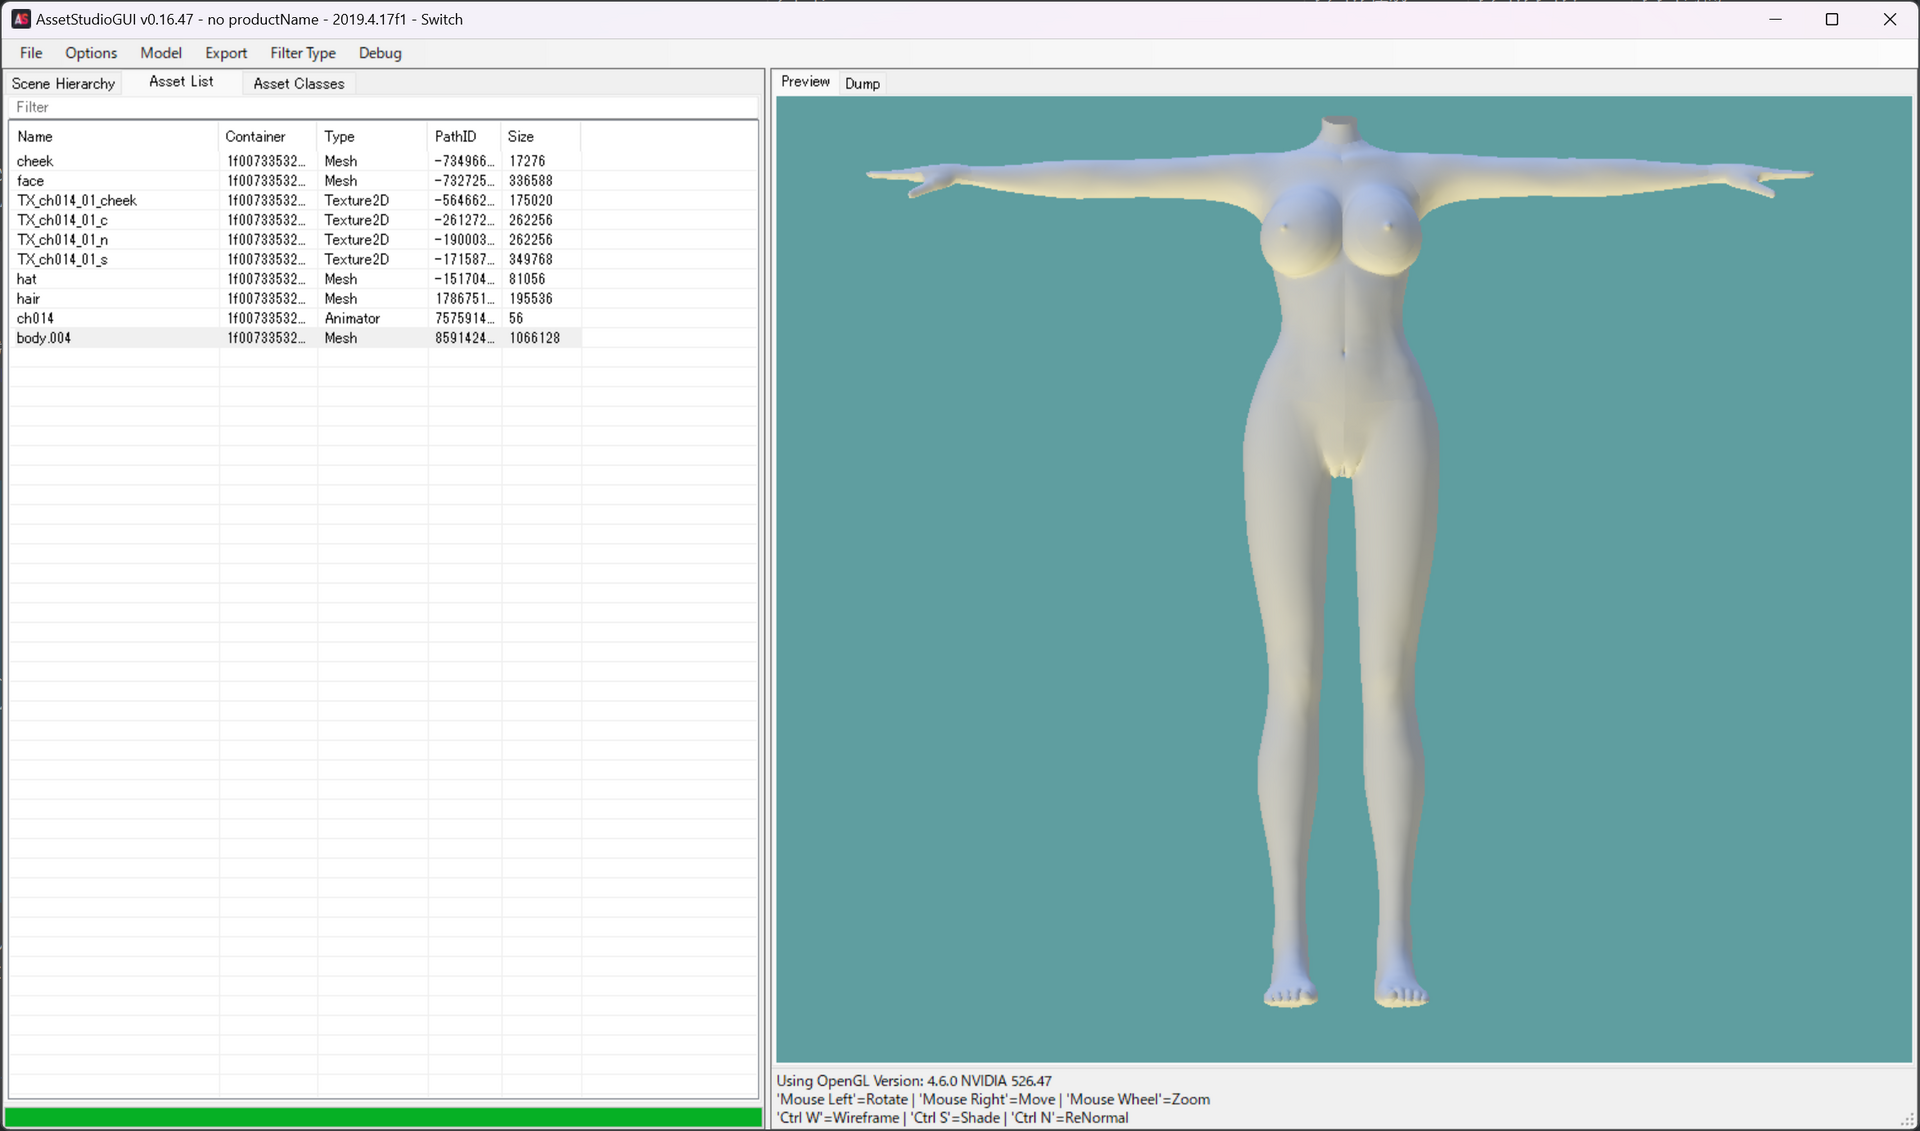Click the PathID cell 1786751...
This screenshot has width=1920, height=1131.
tap(464, 299)
